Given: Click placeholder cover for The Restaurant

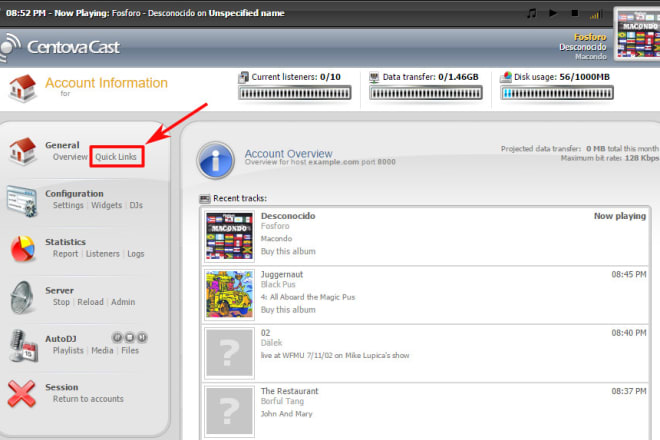Looking at the screenshot, I should [229, 411].
